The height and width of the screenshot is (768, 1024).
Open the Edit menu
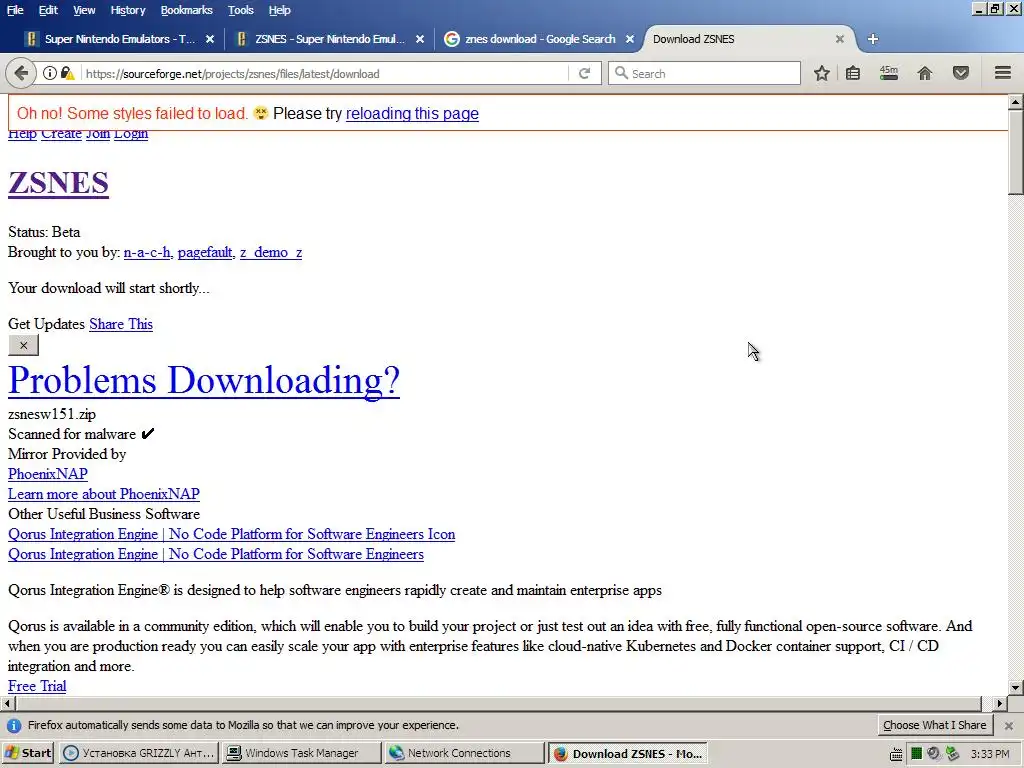click(x=48, y=10)
